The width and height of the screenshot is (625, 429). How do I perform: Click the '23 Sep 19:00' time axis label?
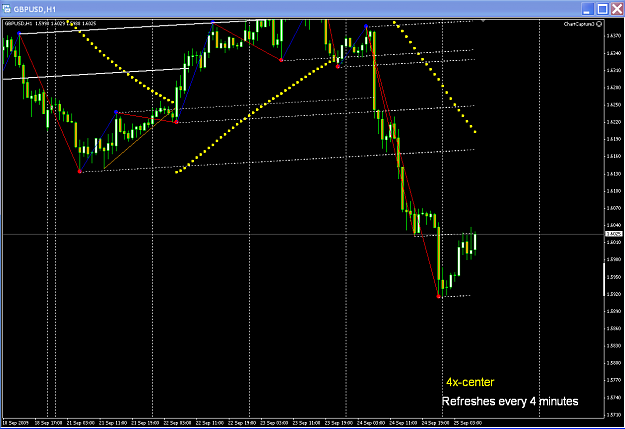(x=339, y=423)
